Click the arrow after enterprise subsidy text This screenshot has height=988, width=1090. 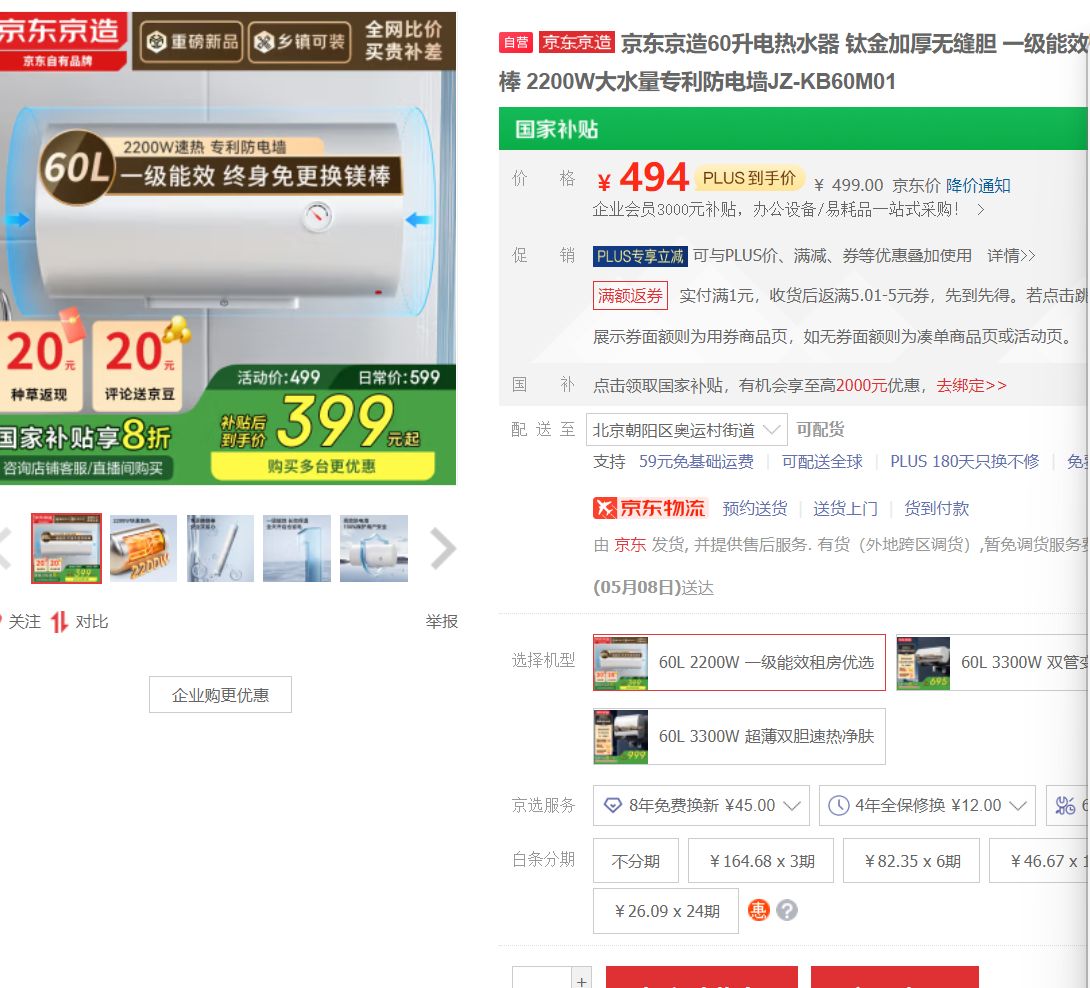[x=981, y=209]
